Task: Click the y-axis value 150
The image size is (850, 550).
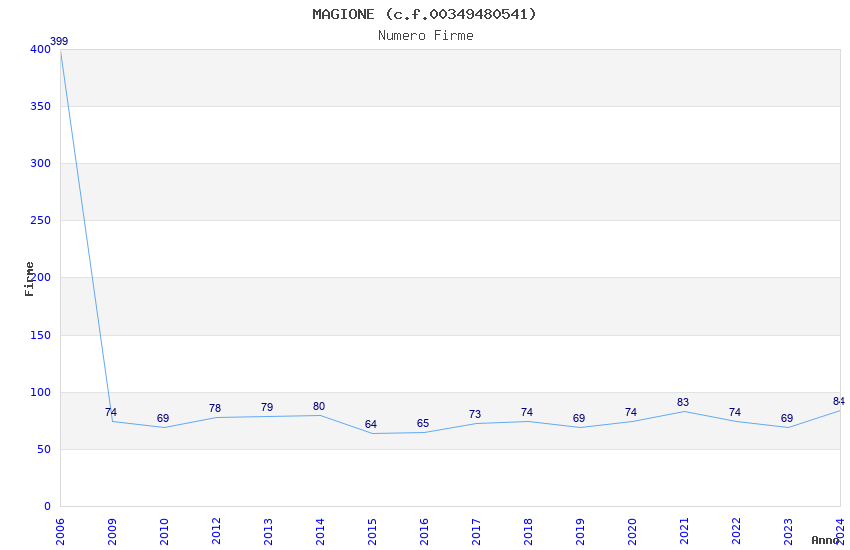Action: coord(41,335)
